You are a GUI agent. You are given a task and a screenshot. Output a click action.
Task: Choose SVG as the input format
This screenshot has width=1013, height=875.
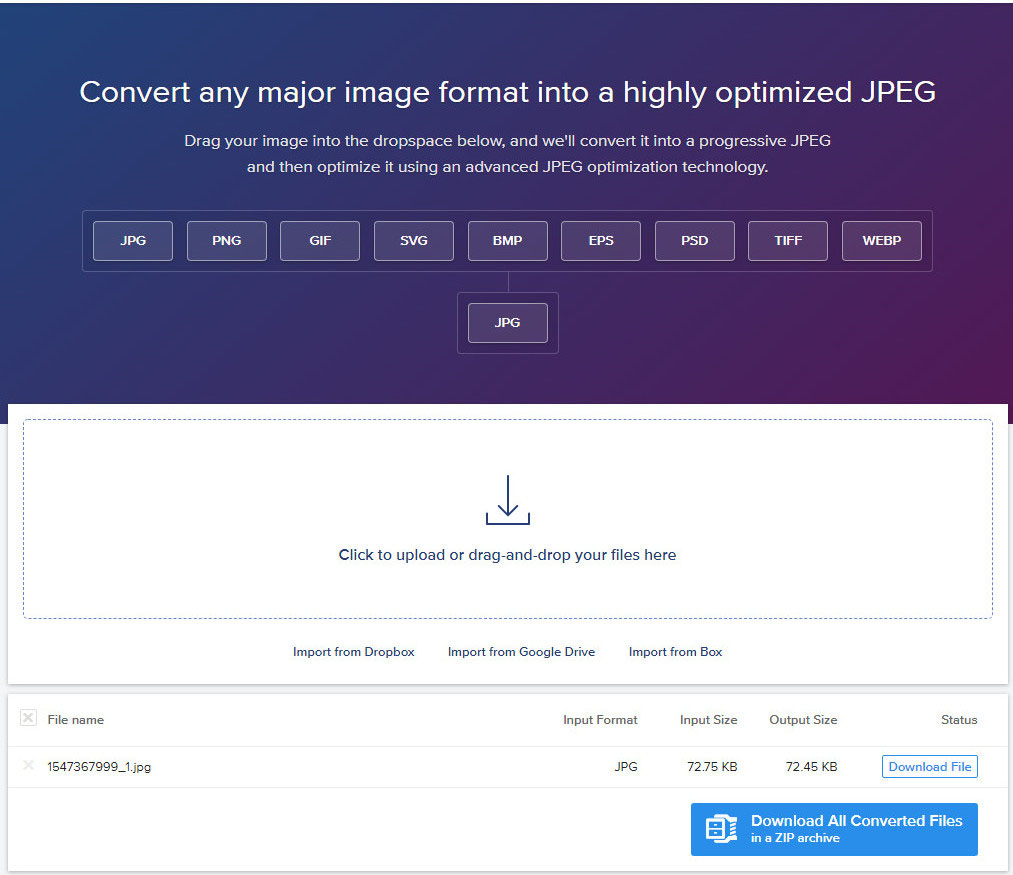pos(413,241)
